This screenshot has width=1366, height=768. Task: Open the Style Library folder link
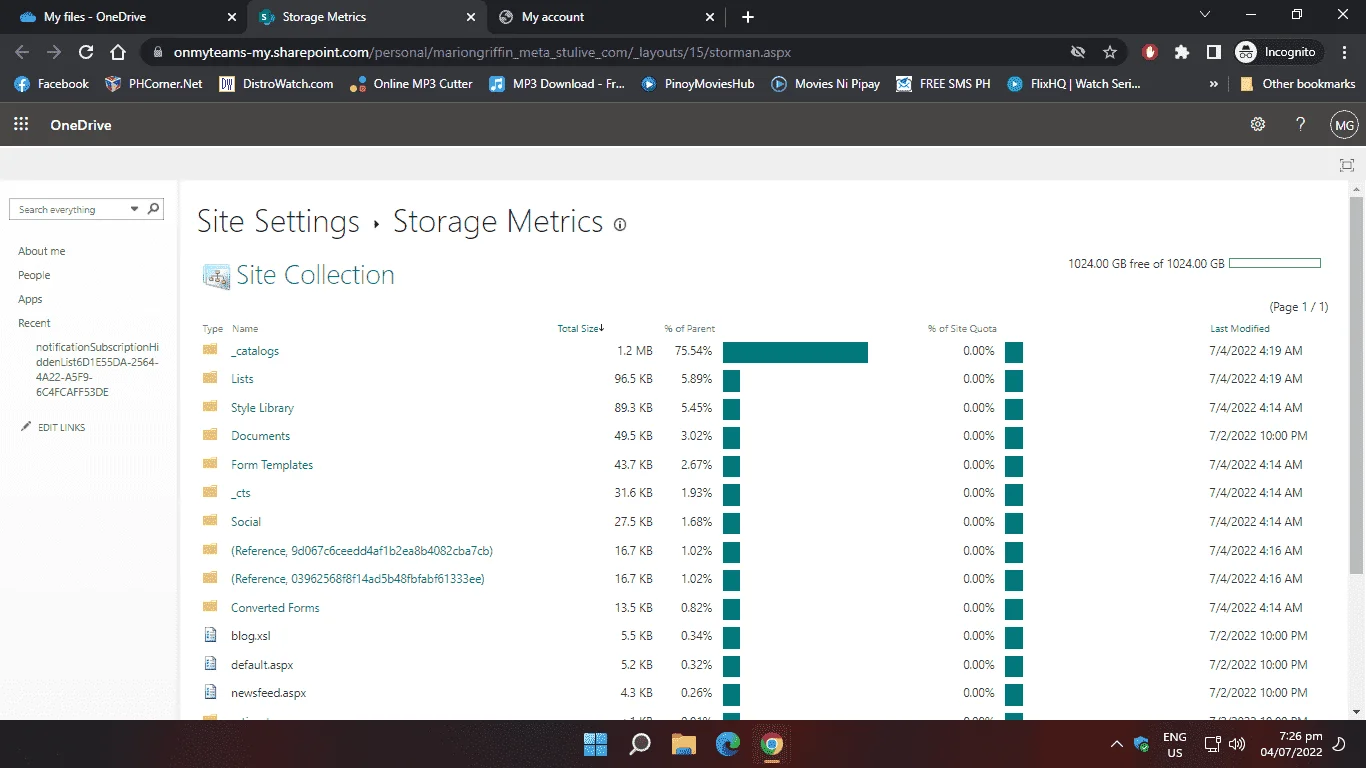[x=262, y=408]
